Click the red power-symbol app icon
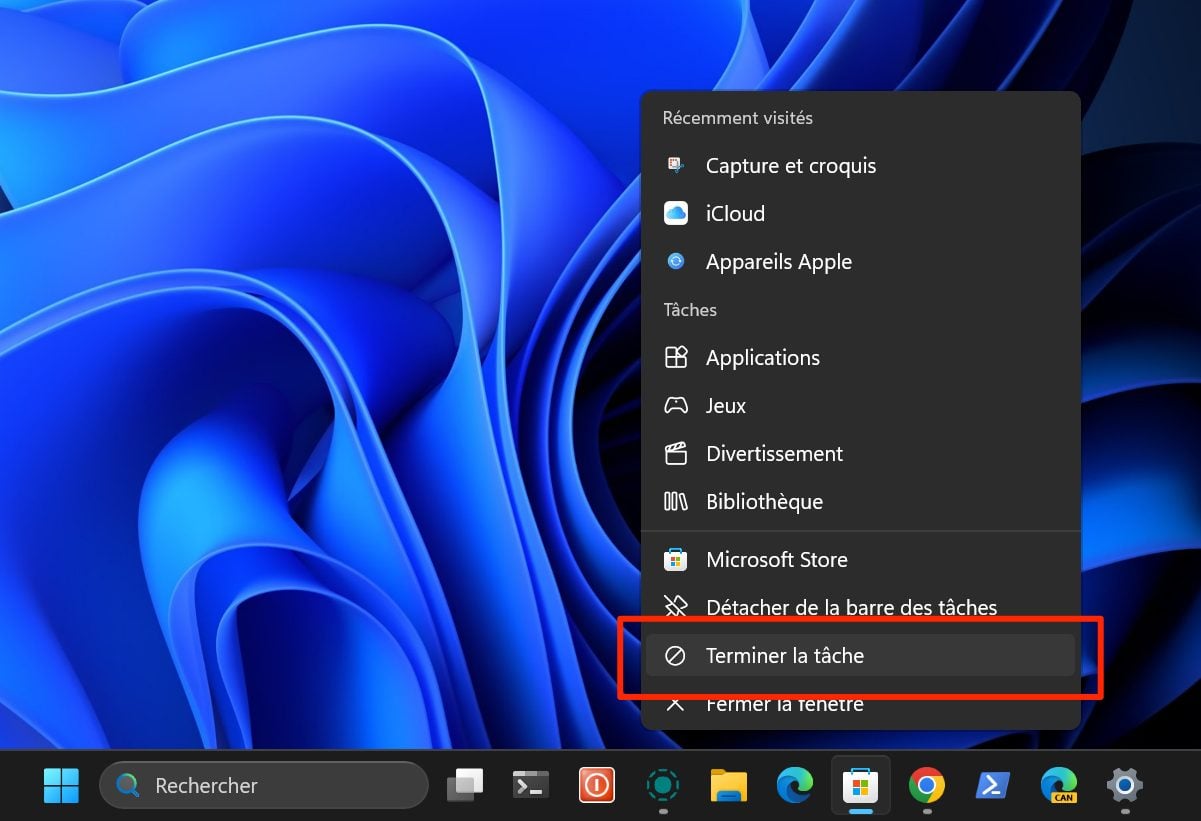The height and width of the screenshot is (821, 1201). coord(597,786)
